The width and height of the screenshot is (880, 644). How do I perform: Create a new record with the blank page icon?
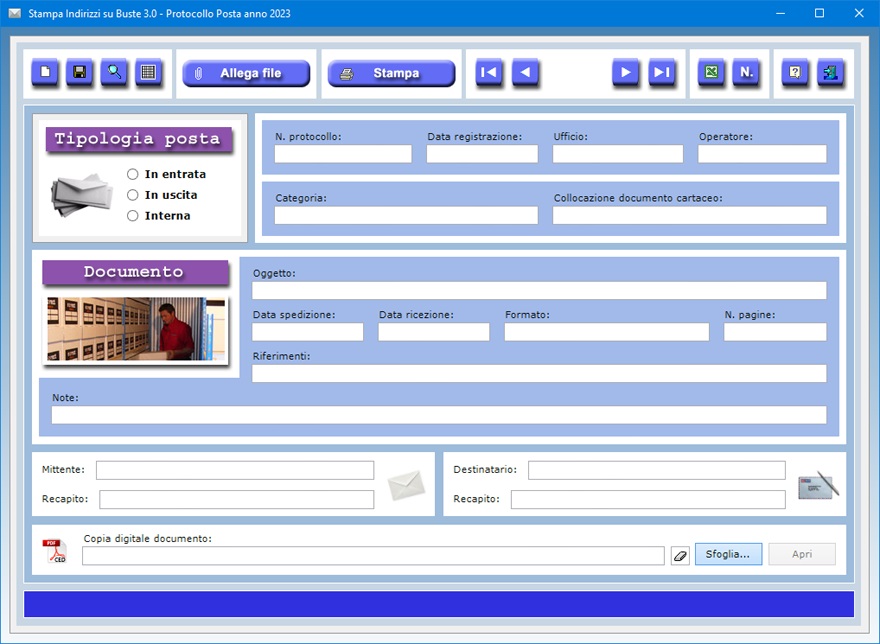click(x=45, y=72)
